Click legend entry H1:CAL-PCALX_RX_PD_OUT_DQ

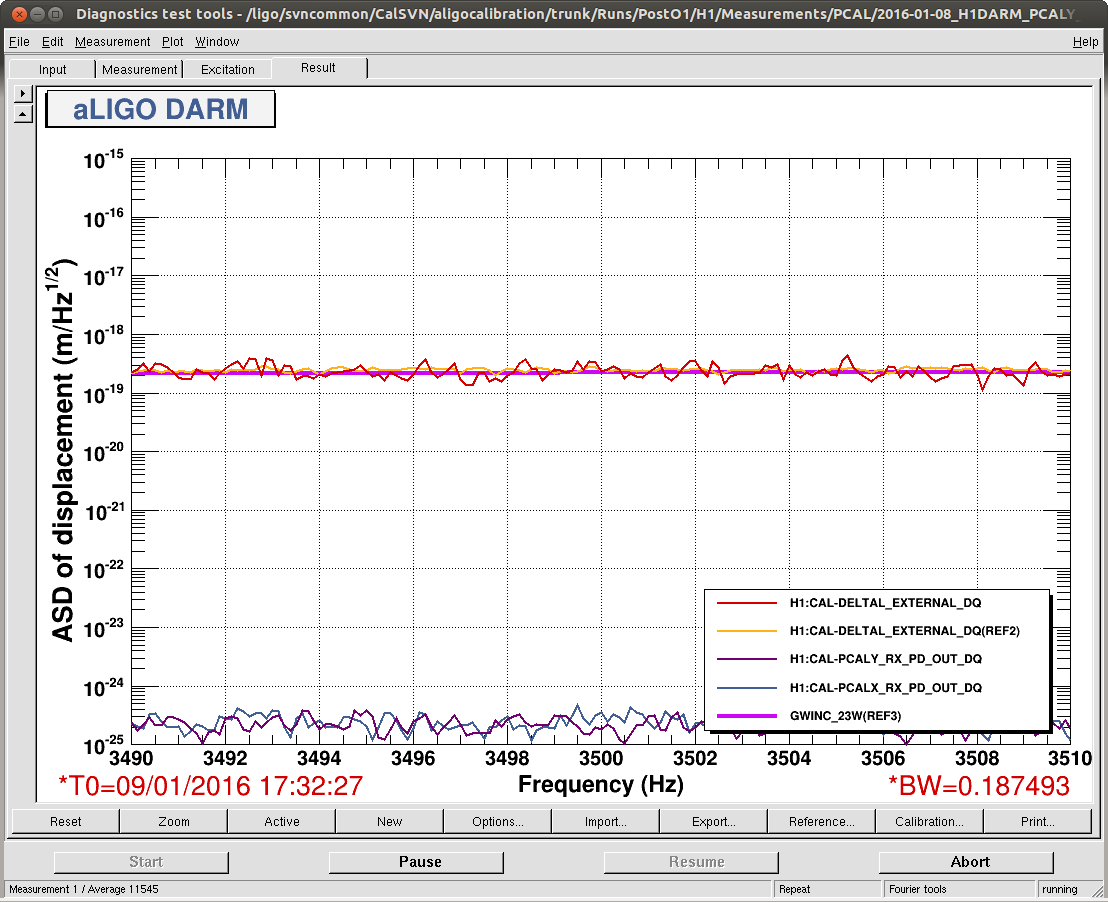tap(885, 687)
